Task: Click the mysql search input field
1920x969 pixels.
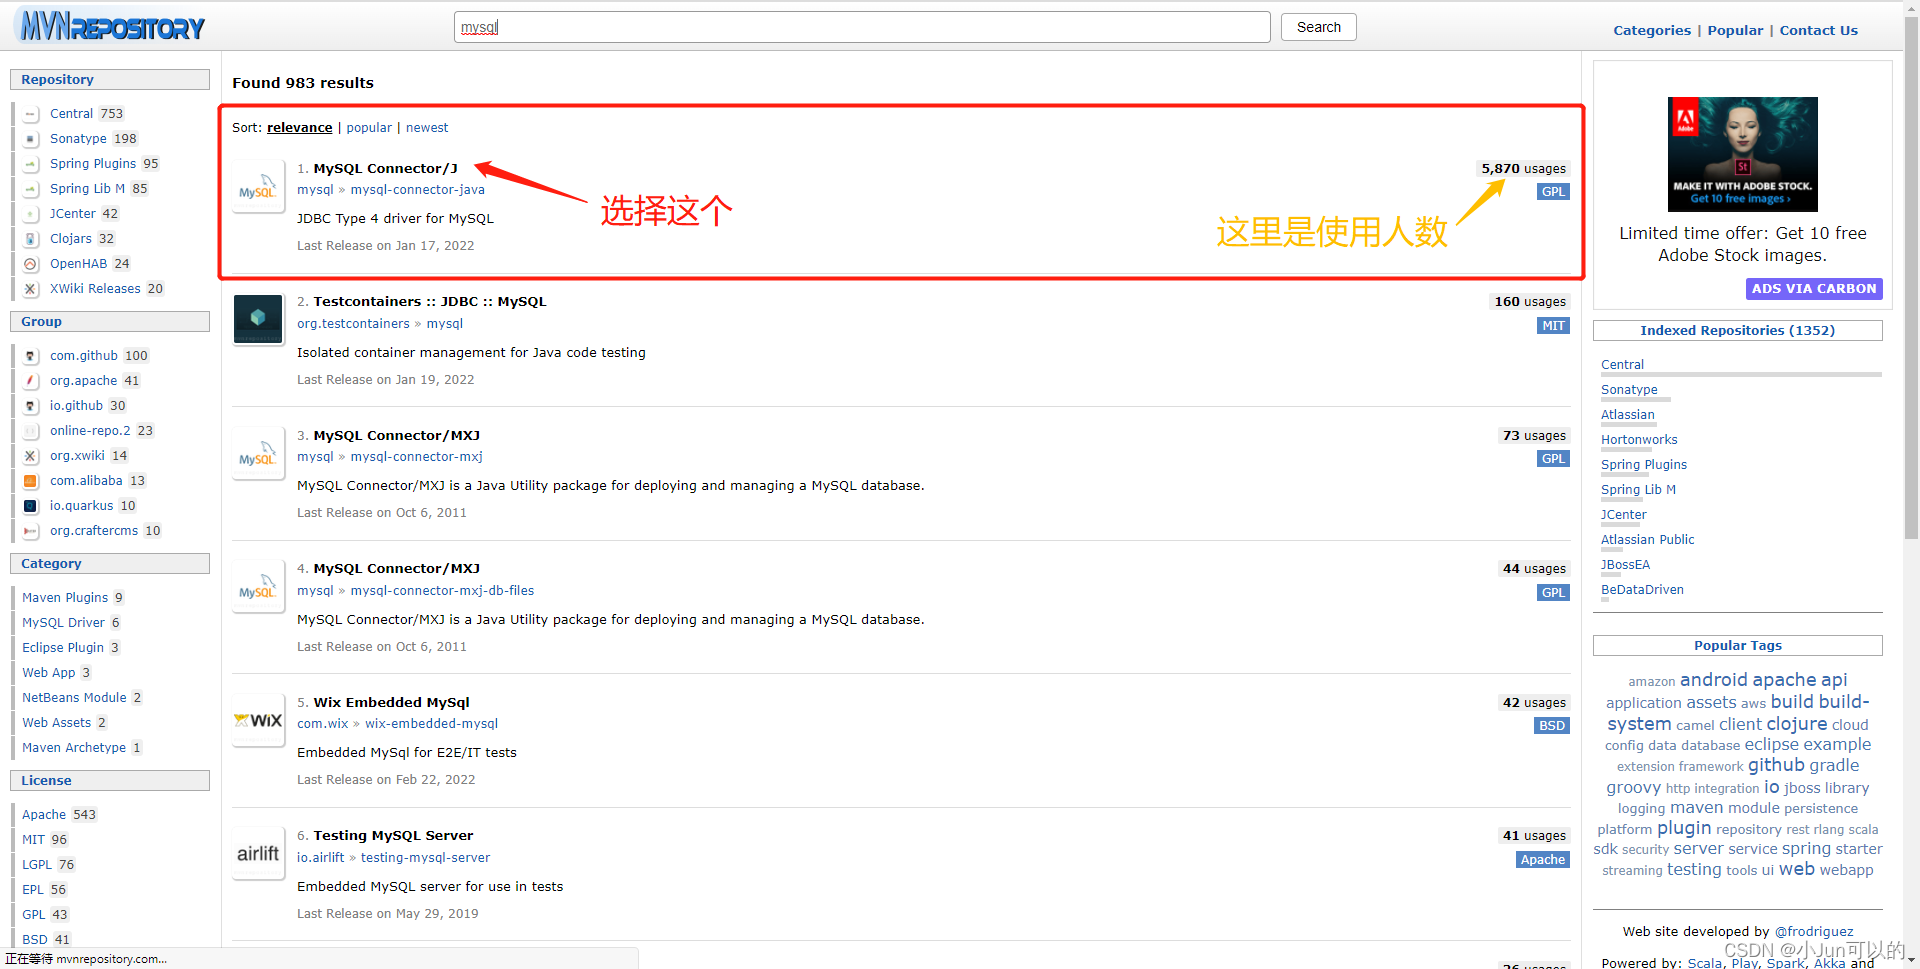Action: (862, 27)
